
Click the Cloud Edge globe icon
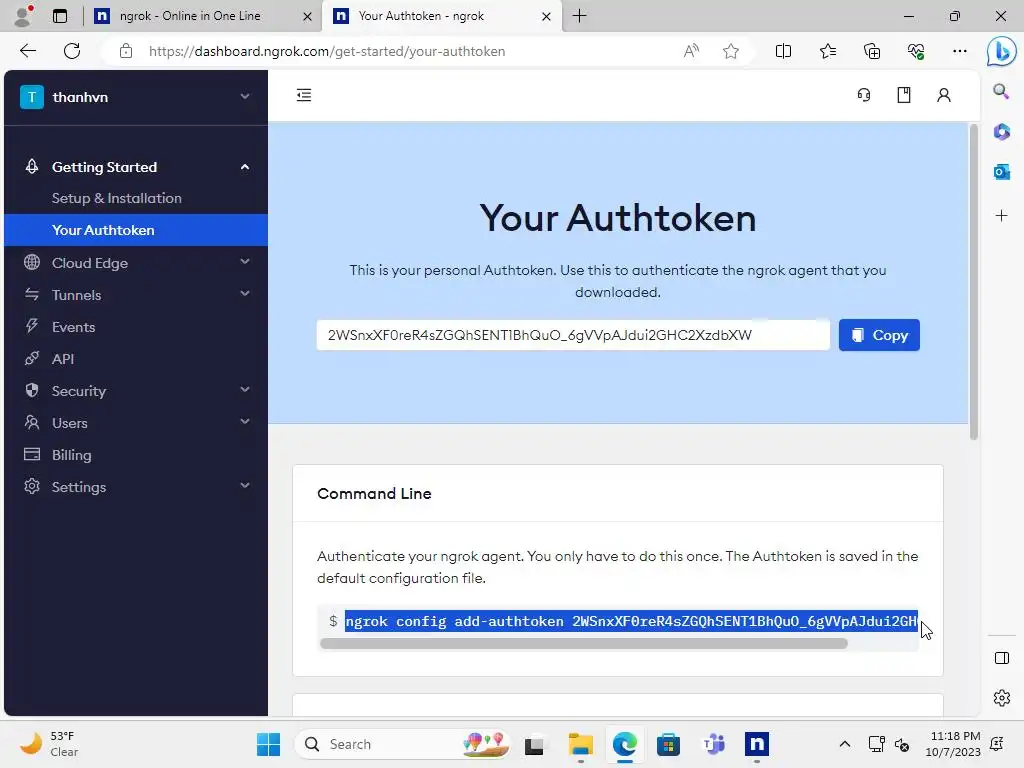[32, 263]
